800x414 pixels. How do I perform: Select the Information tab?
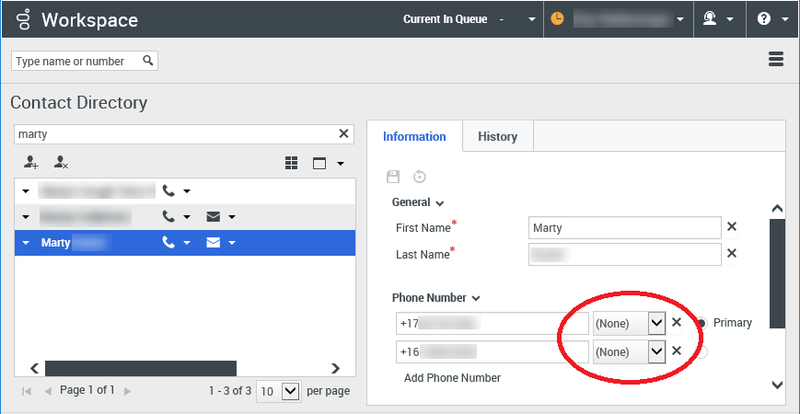[x=414, y=136]
